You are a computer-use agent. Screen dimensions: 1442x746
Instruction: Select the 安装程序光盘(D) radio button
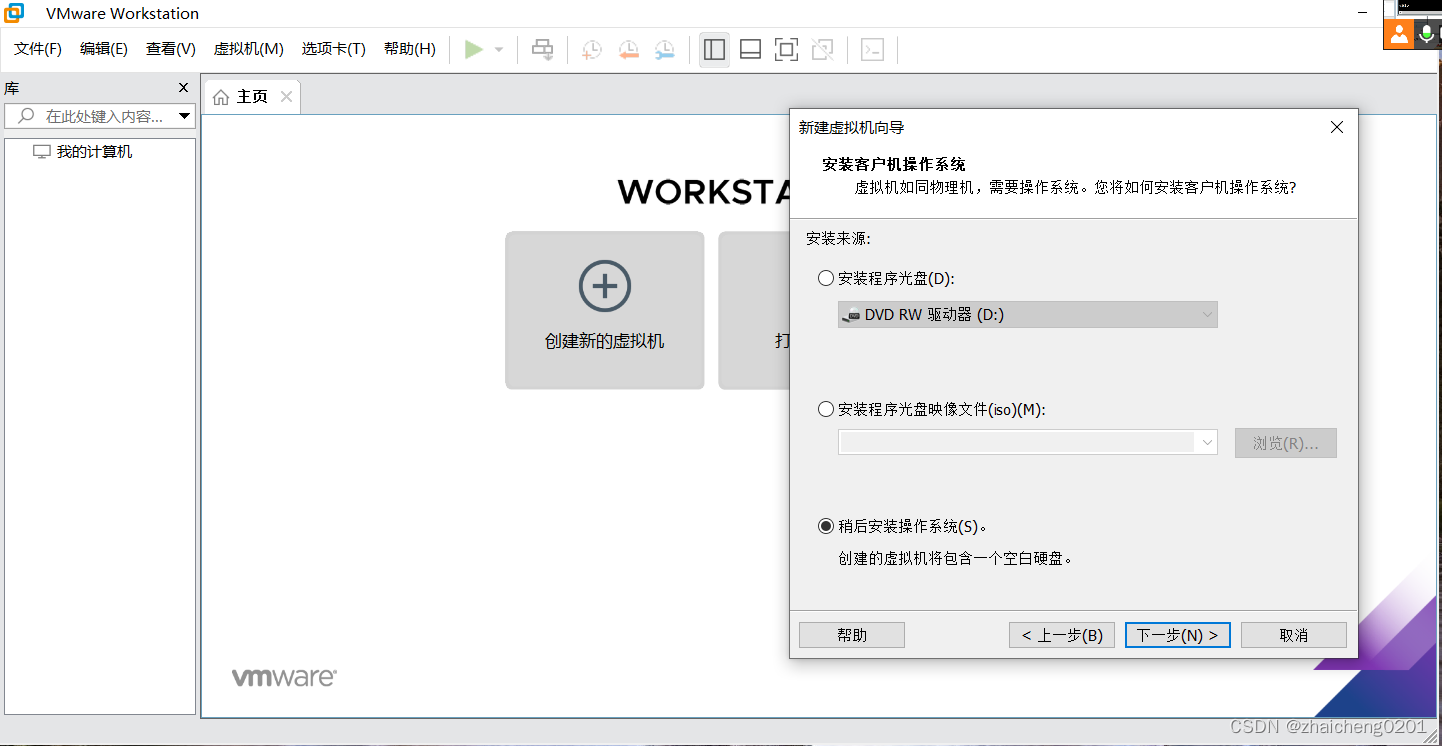[826, 278]
